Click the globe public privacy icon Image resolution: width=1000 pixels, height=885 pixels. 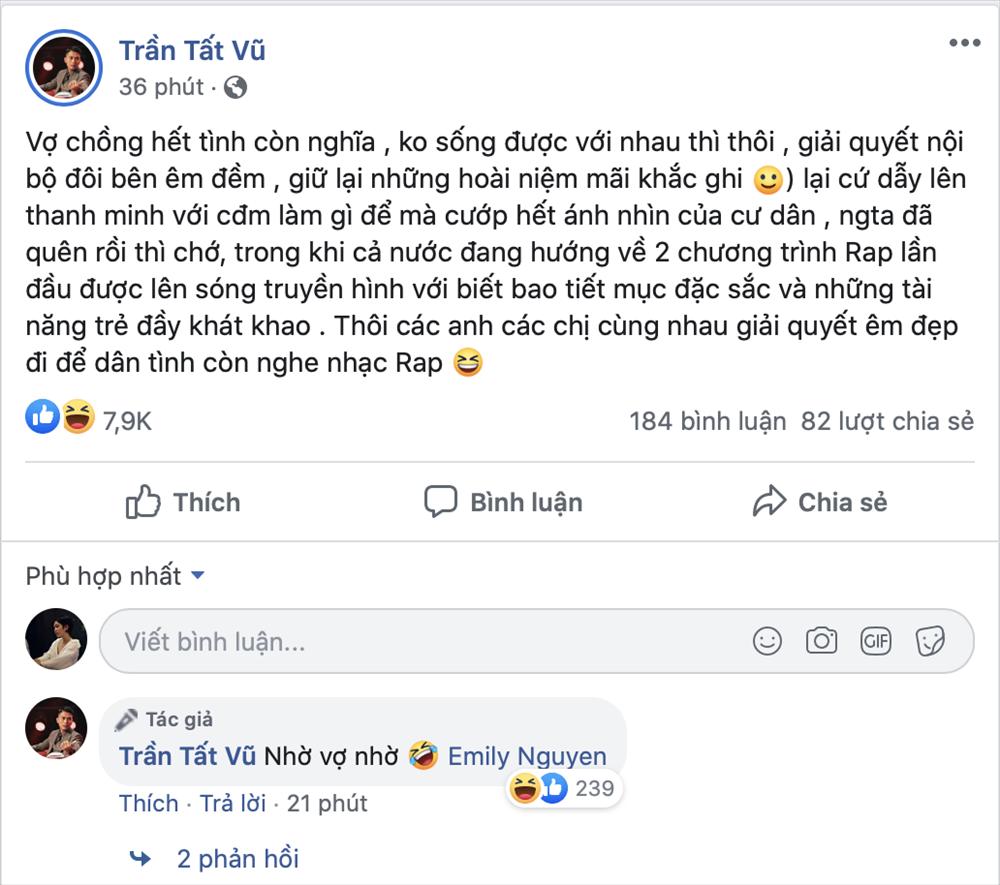coord(236,87)
